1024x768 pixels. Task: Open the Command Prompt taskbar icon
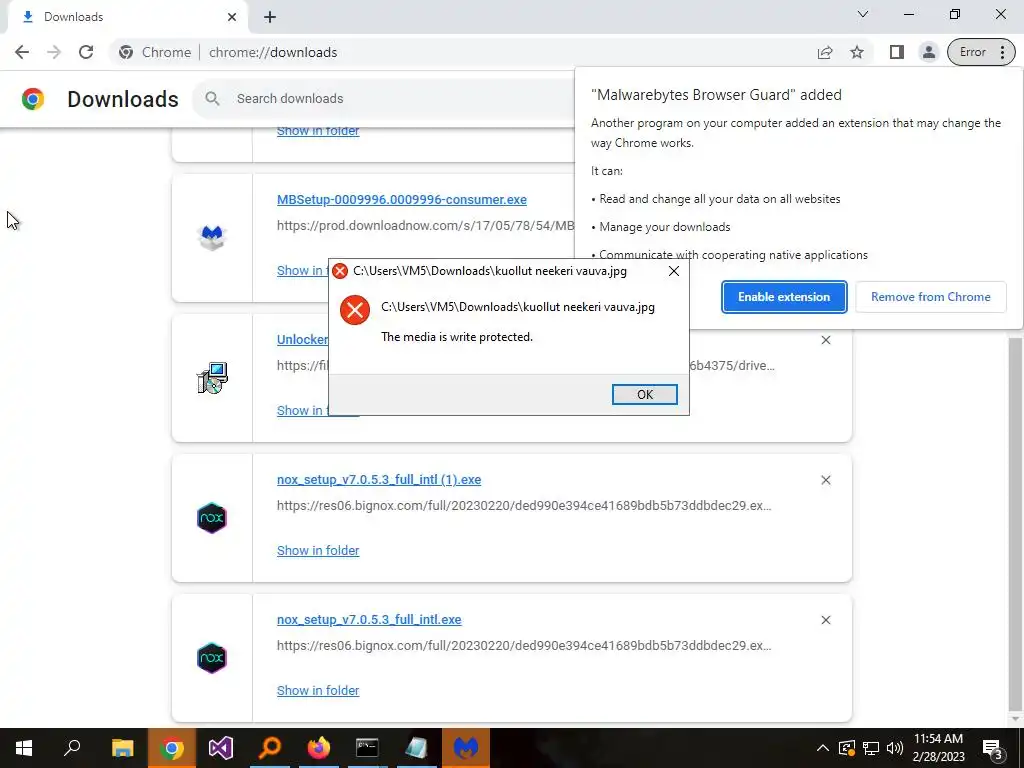[368, 748]
